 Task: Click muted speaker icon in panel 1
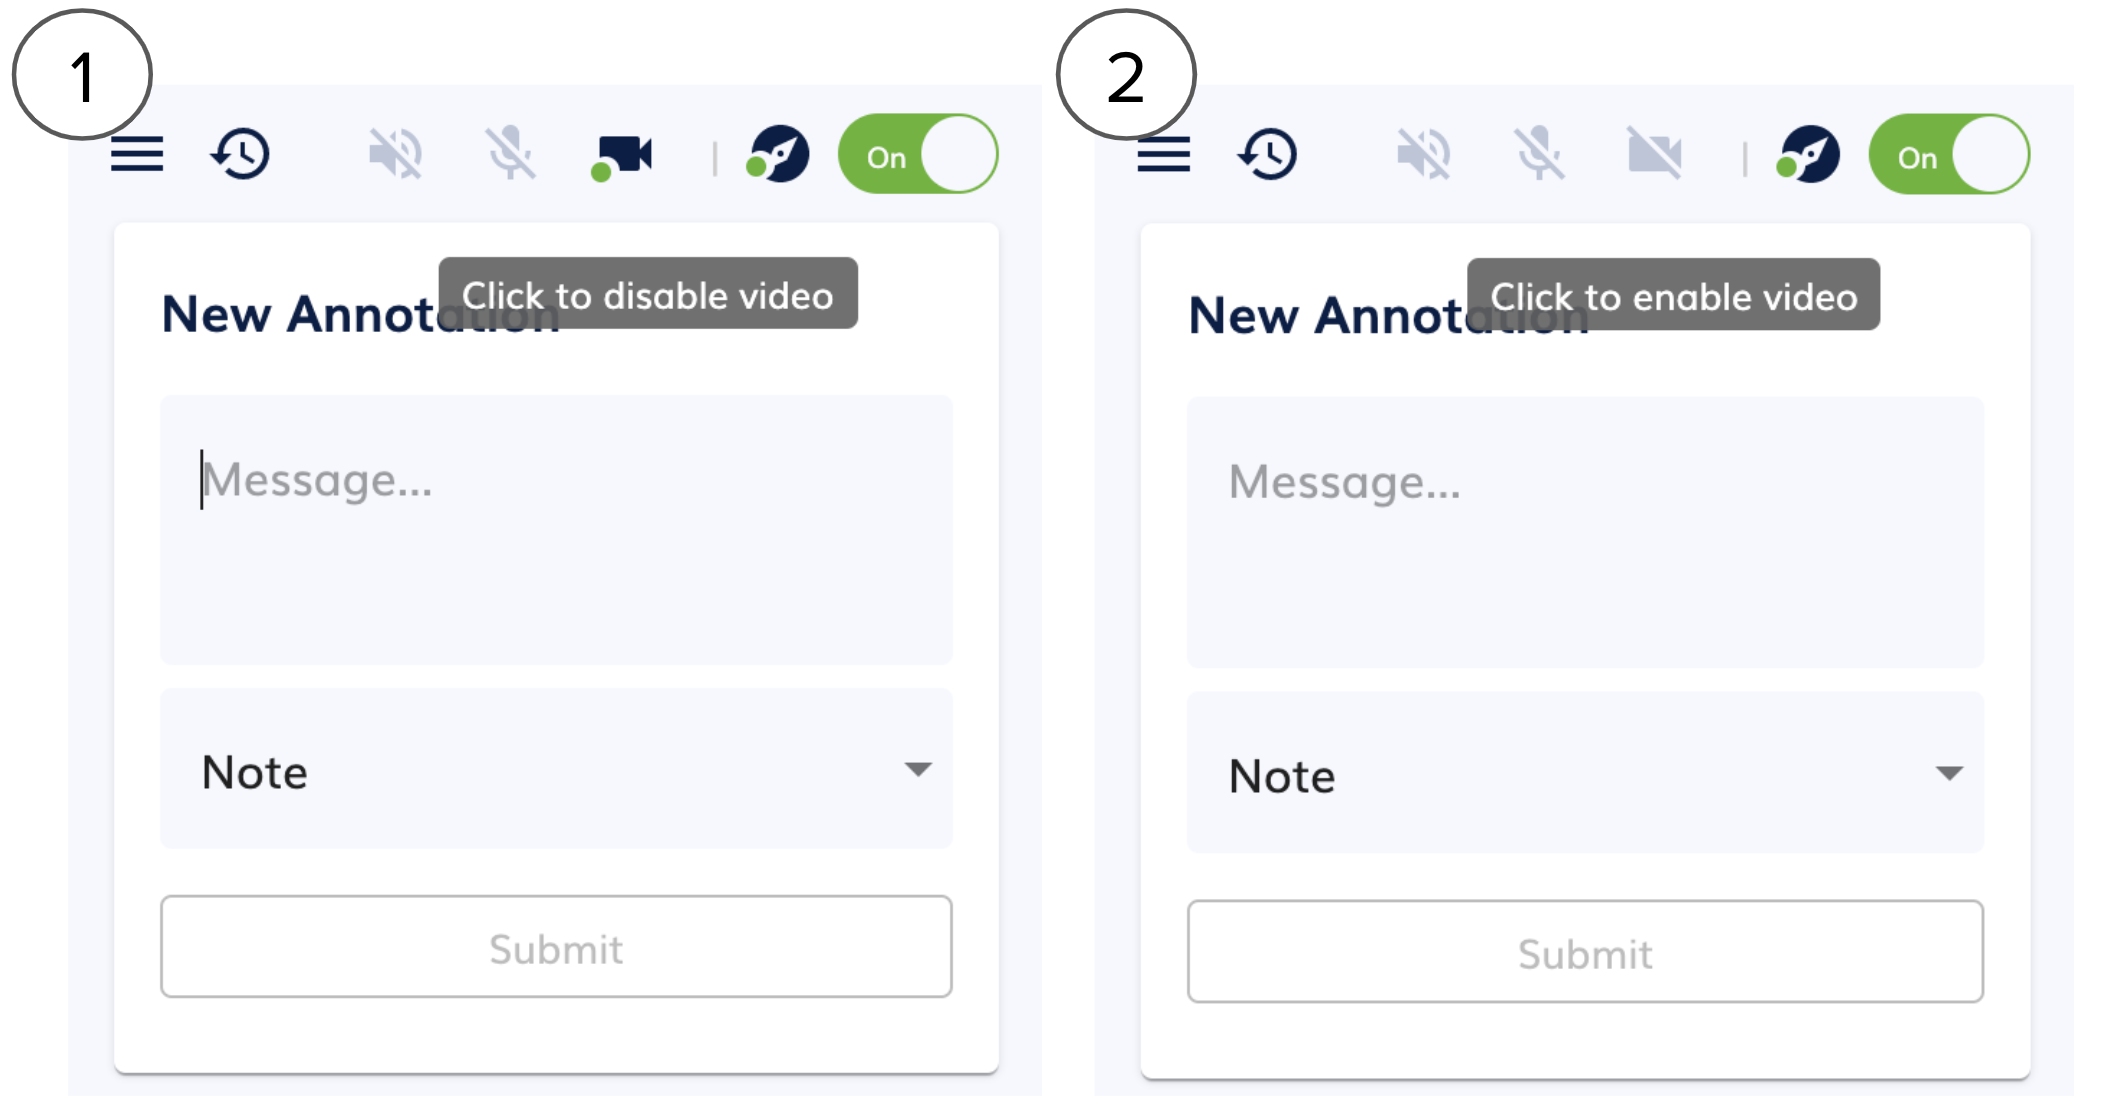(x=395, y=154)
